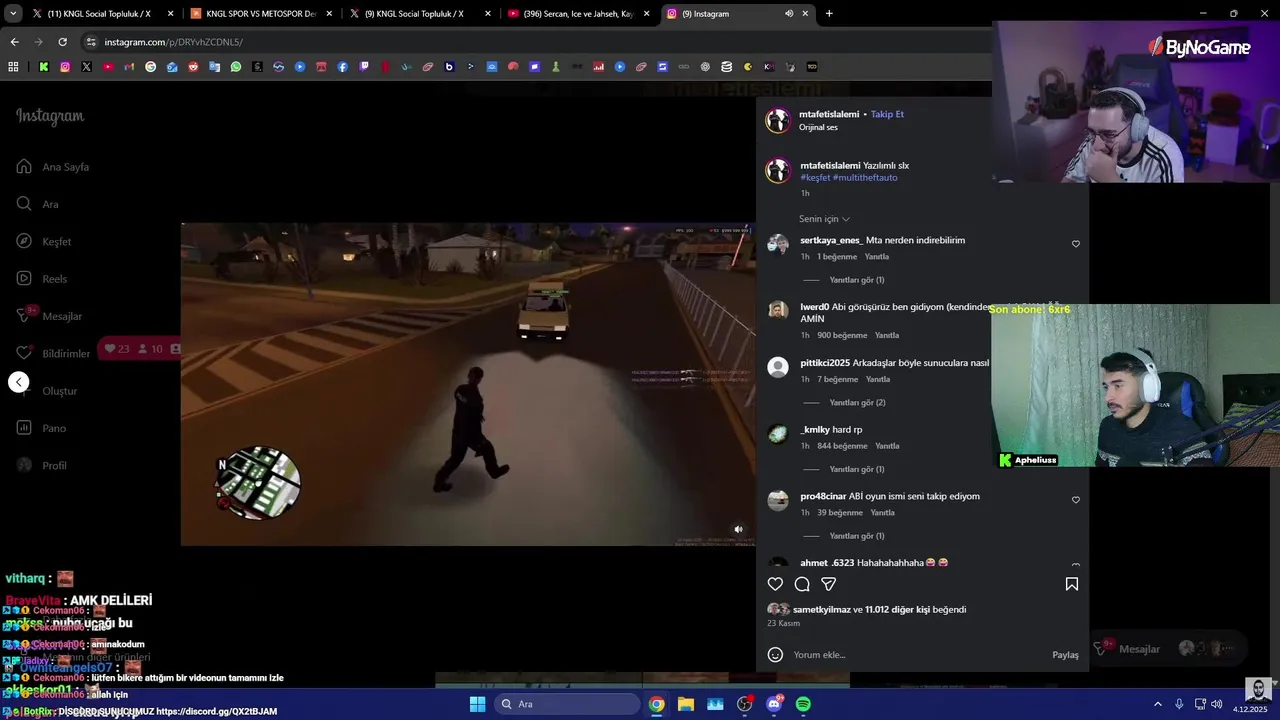
Task: Click the #keşfet hashtag link
Action: point(815,178)
